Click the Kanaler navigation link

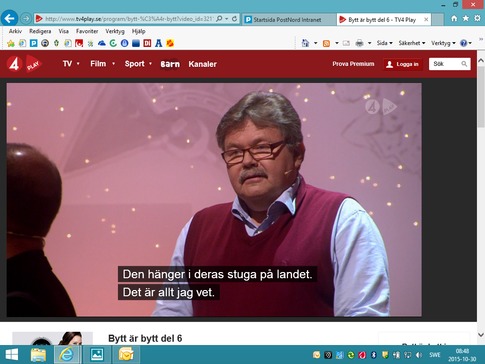[x=202, y=64]
